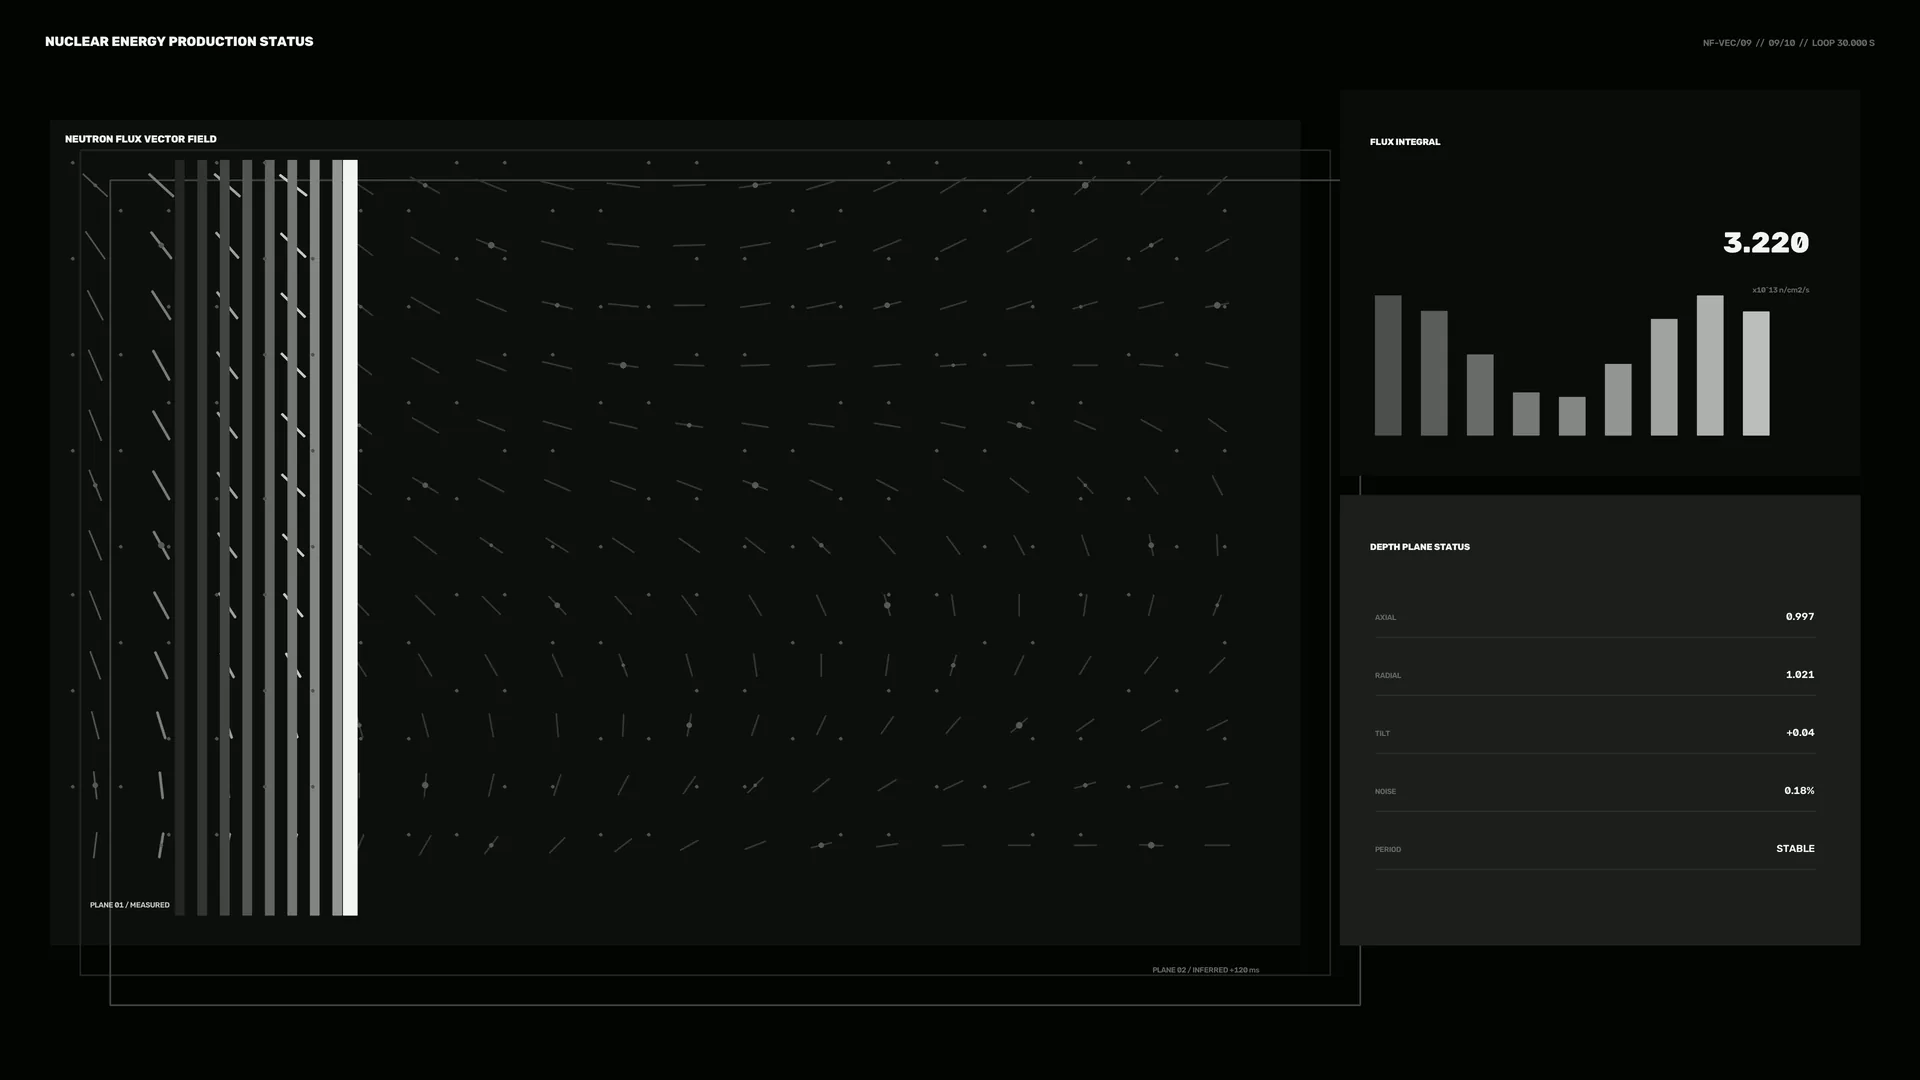Click the shortest bar in the flux integral chart
Image resolution: width=1920 pixels, height=1080 pixels.
[x=1572, y=416]
